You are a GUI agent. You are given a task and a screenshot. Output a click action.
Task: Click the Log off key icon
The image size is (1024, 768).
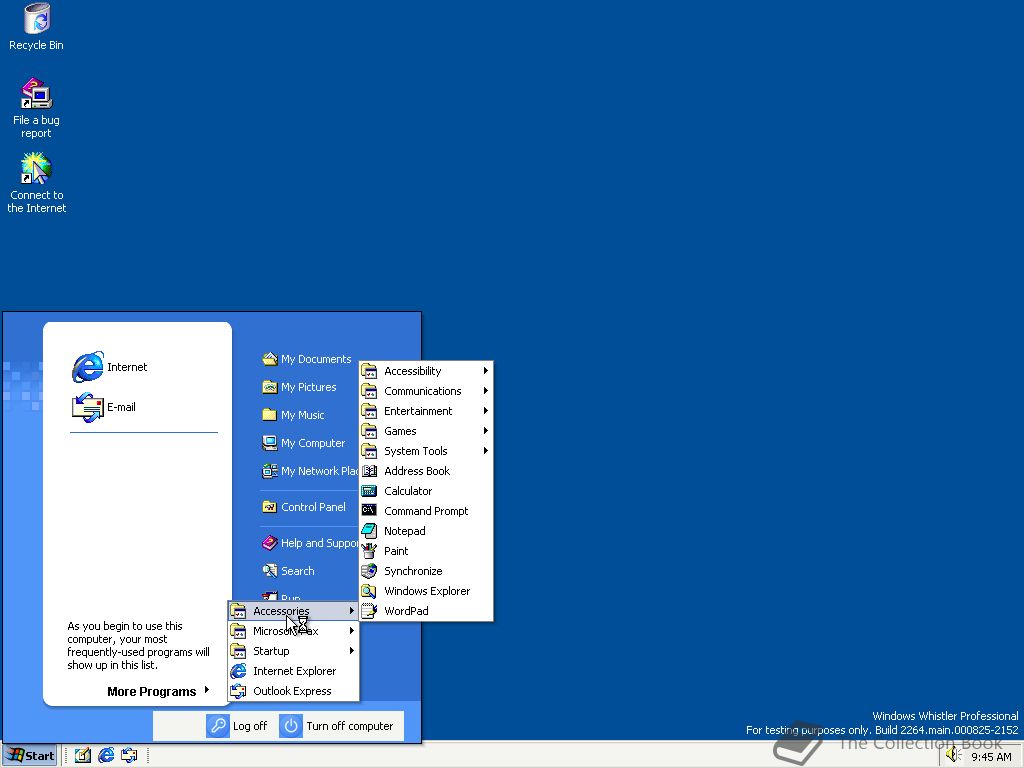pyautogui.click(x=217, y=726)
